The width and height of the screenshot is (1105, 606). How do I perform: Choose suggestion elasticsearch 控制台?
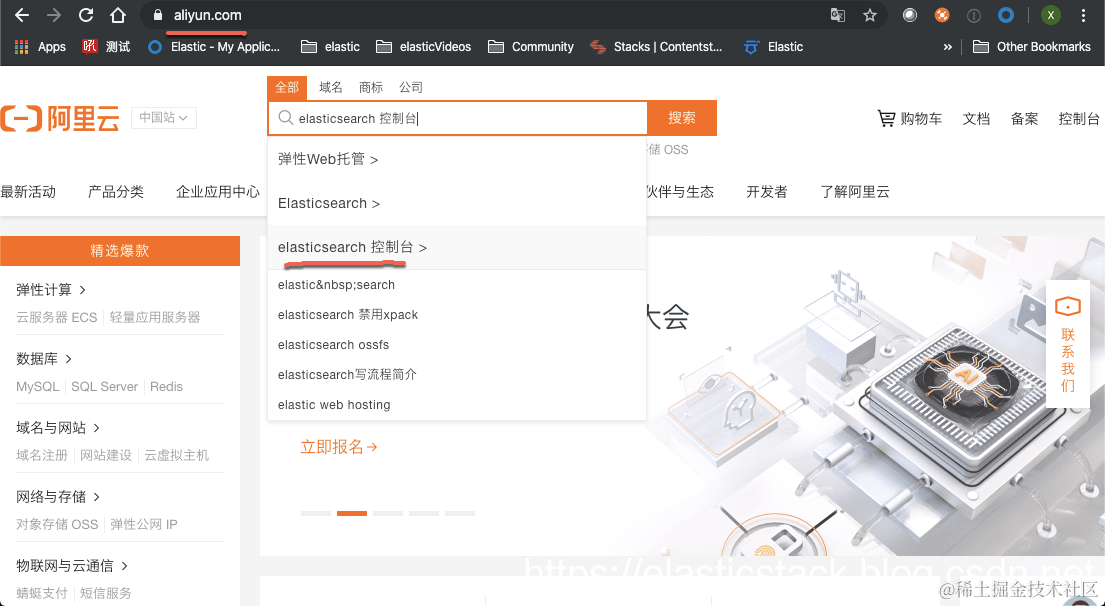pyautogui.click(x=457, y=247)
